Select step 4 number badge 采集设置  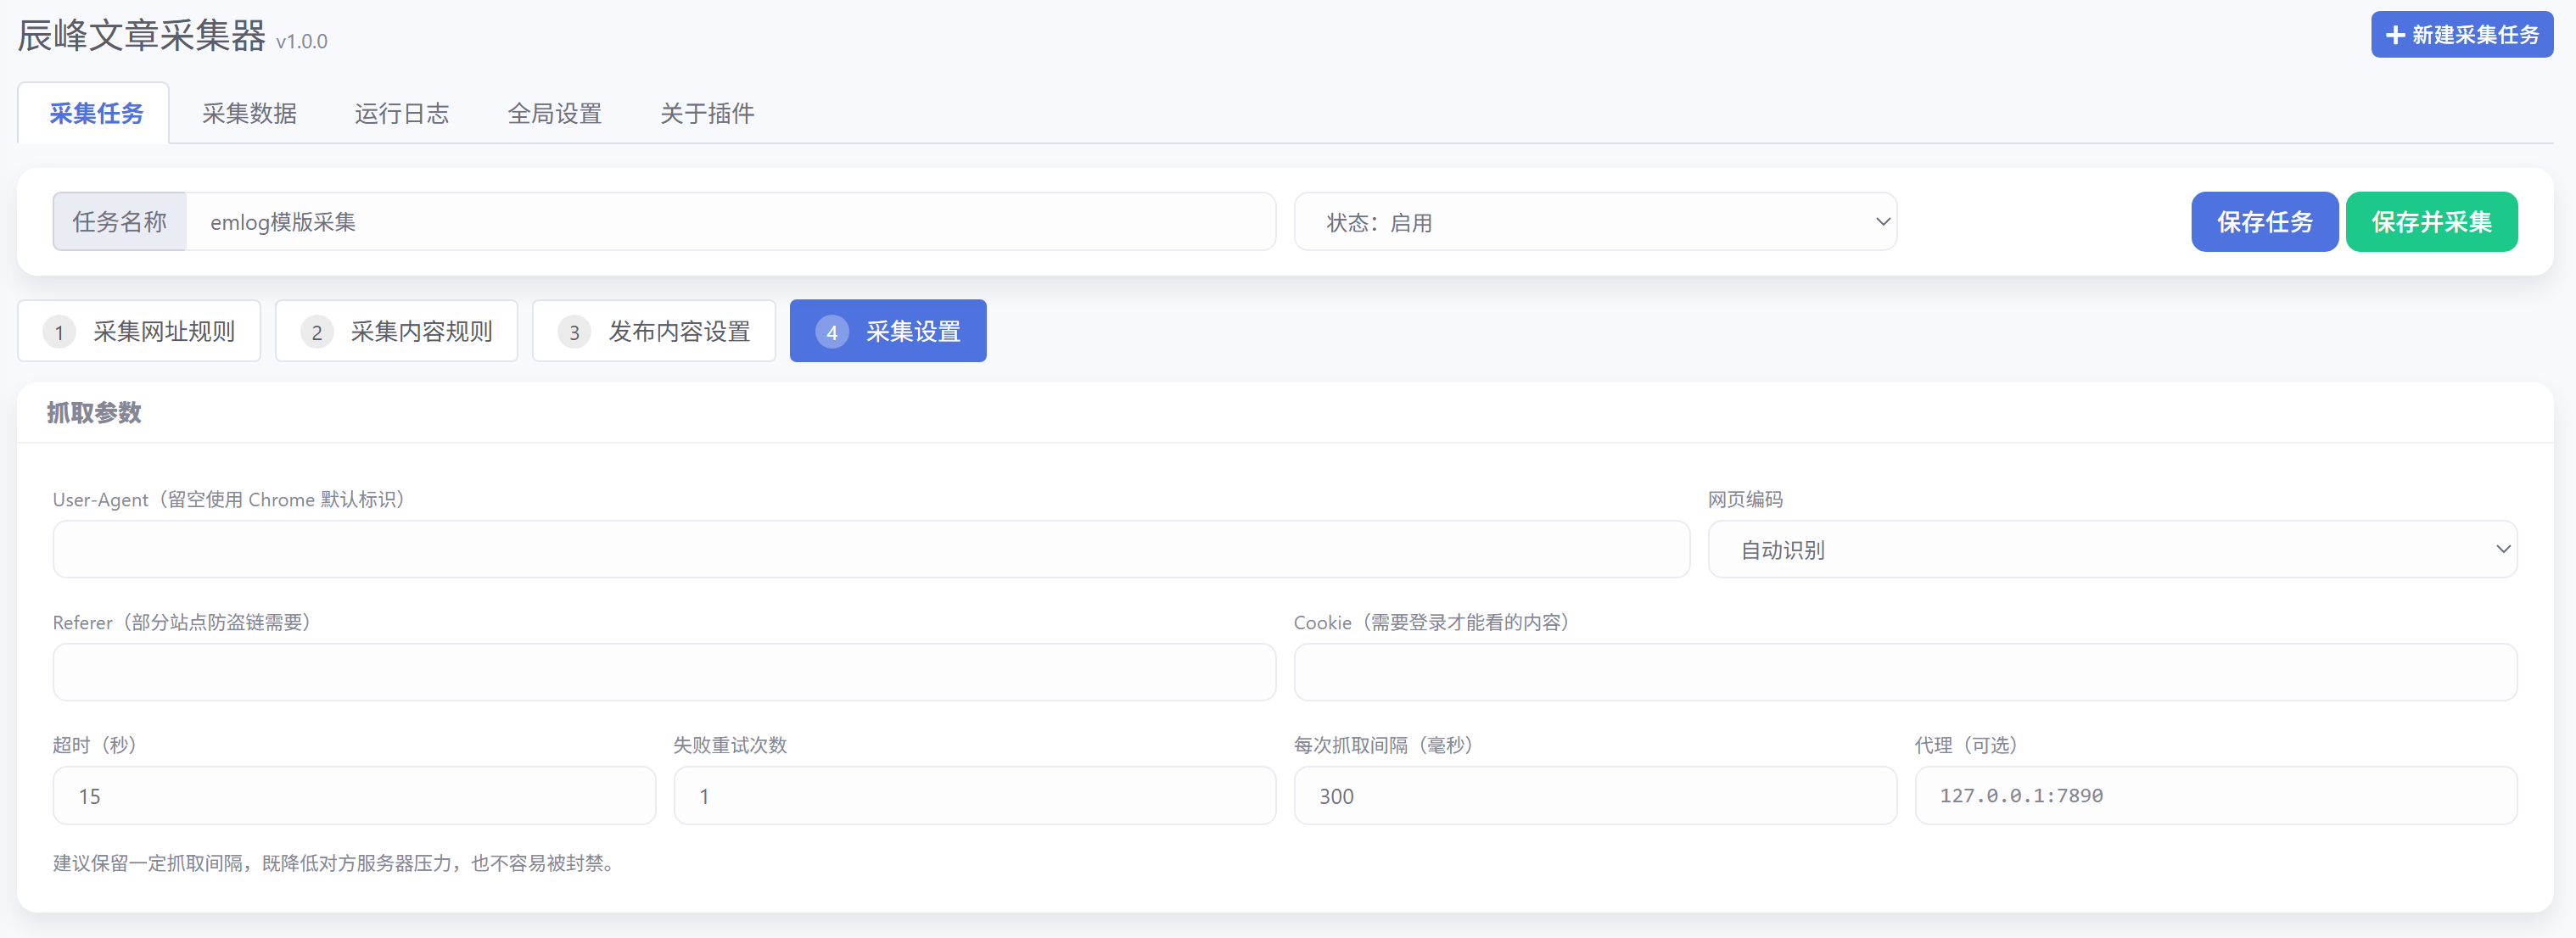[832, 332]
